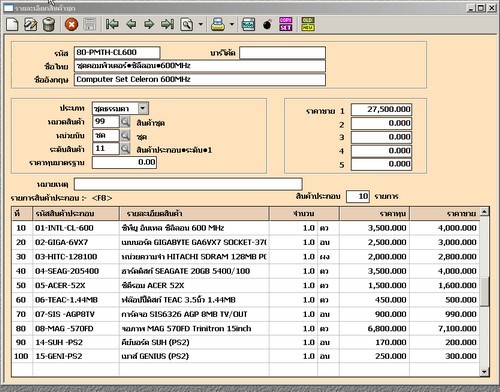The height and width of the screenshot is (392, 500).
Task: Go to next record green arrow
Action: click(149, 24)
